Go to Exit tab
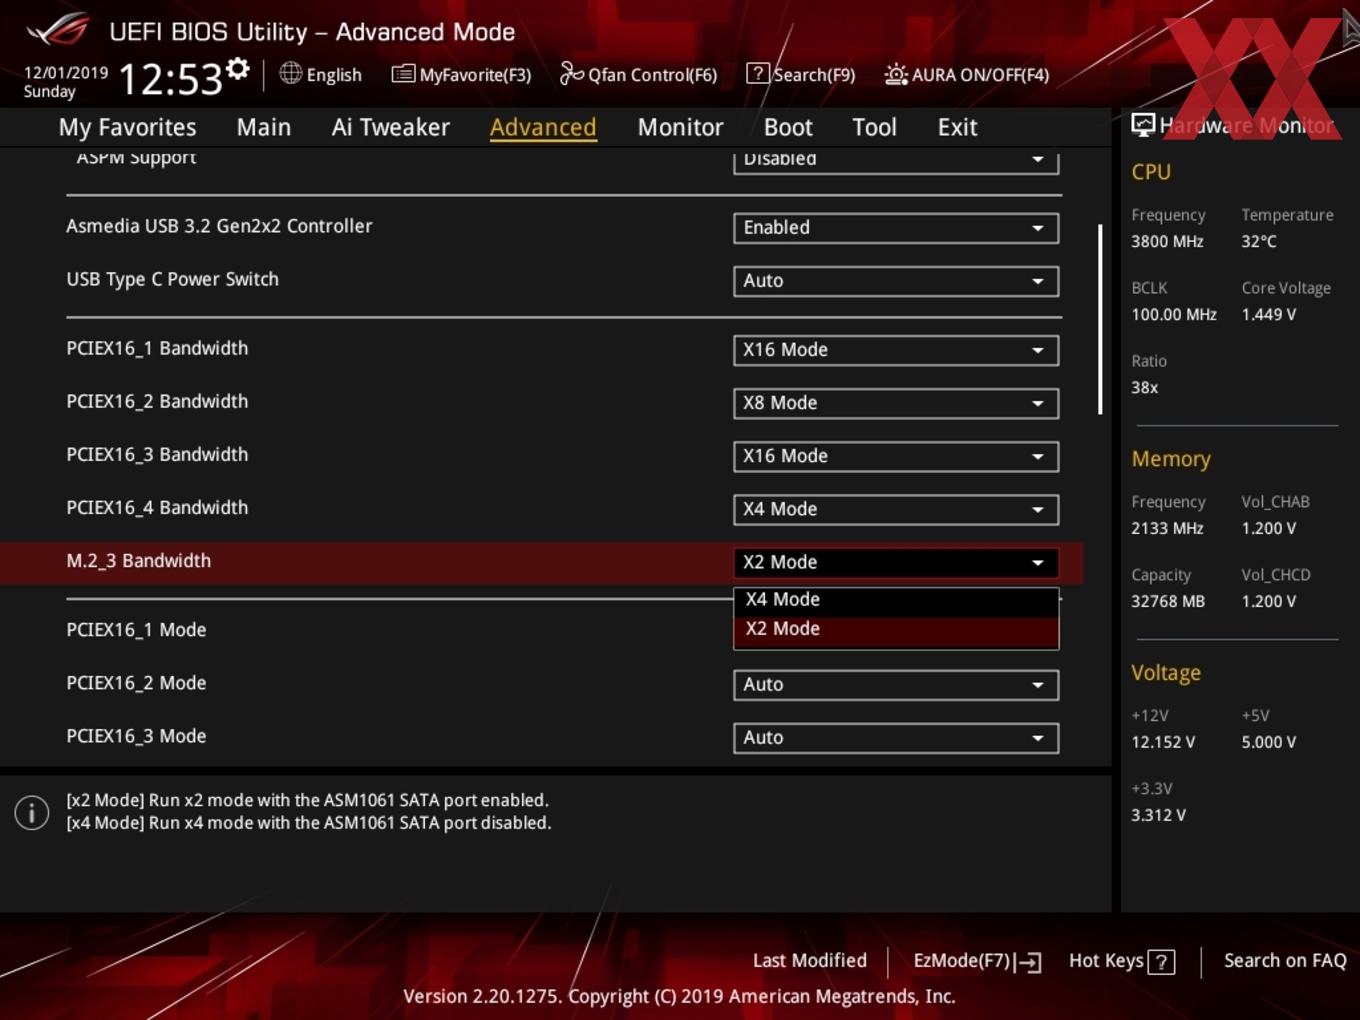Image resolution: width=1360 pixels, height=1020 pixels. (957, 127)
